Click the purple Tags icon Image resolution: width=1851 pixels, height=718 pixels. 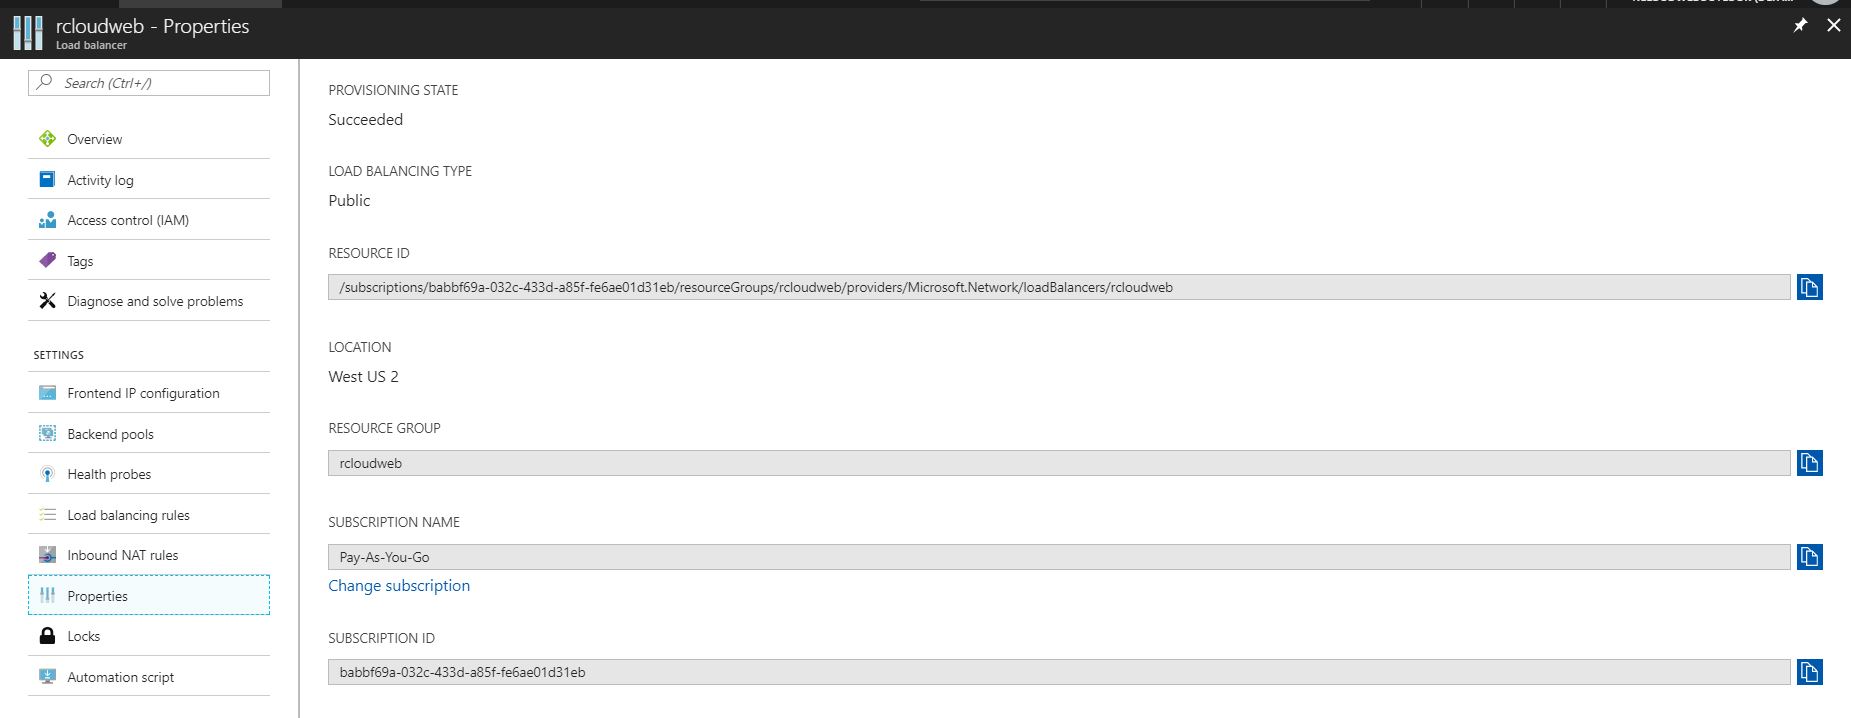(x=47, y=260)
